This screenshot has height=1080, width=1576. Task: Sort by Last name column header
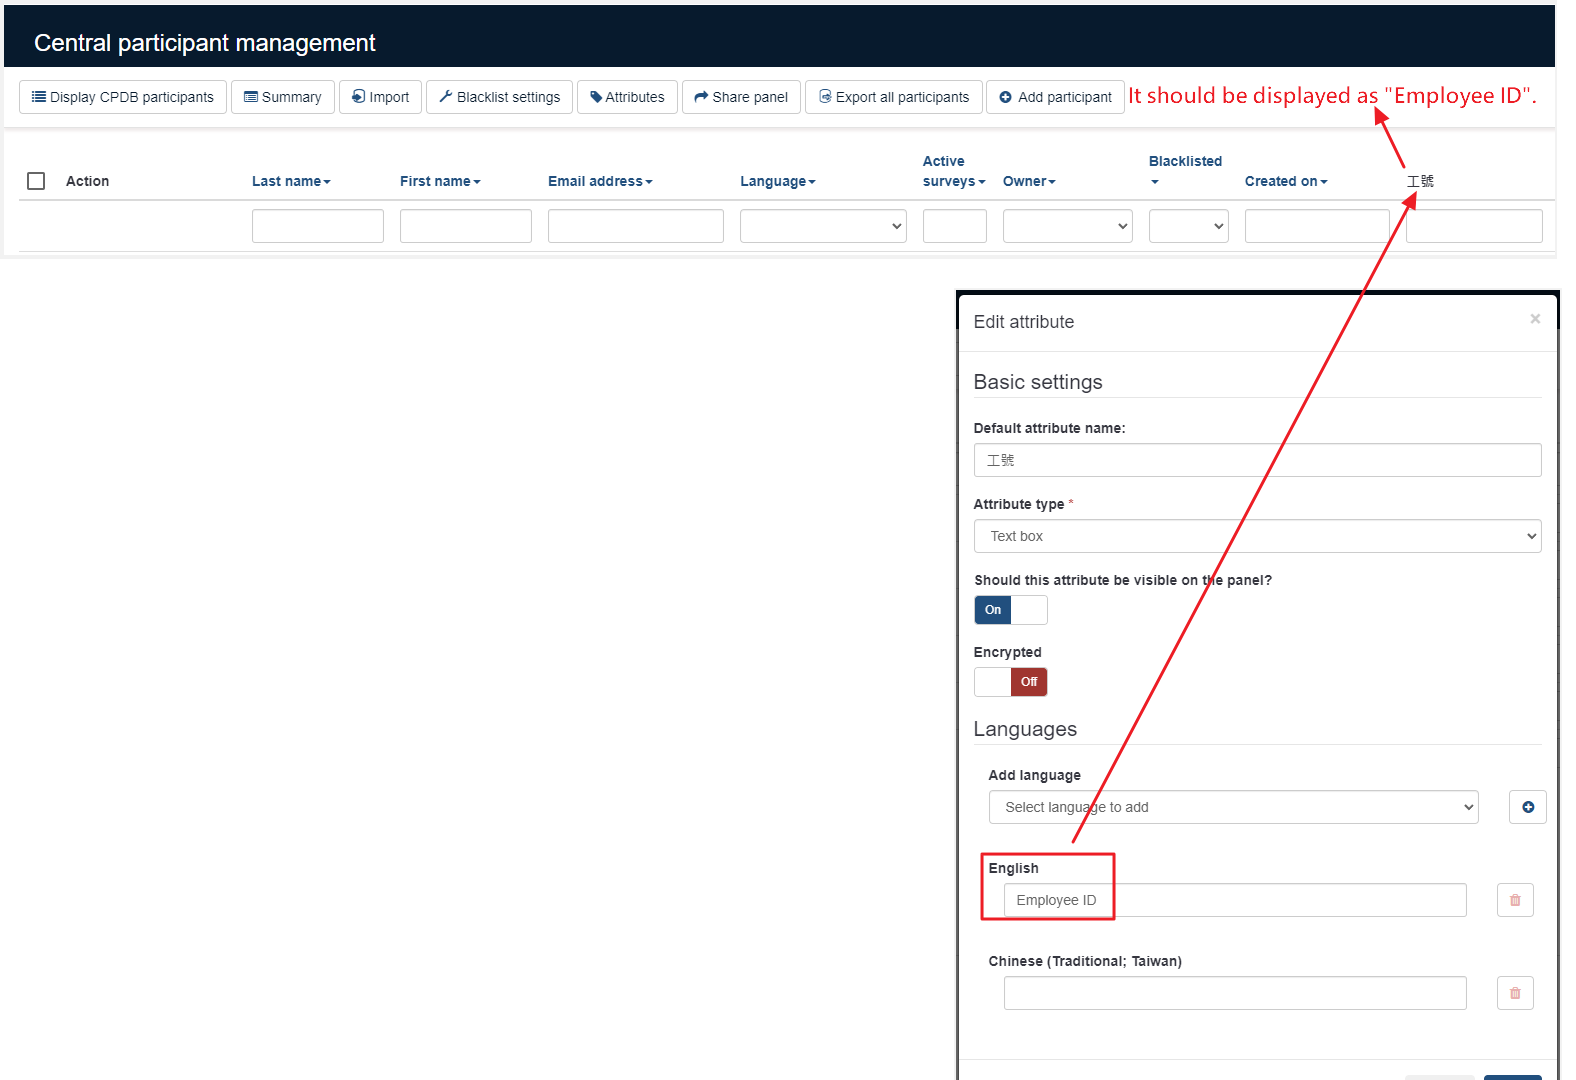tap(290, 181)
